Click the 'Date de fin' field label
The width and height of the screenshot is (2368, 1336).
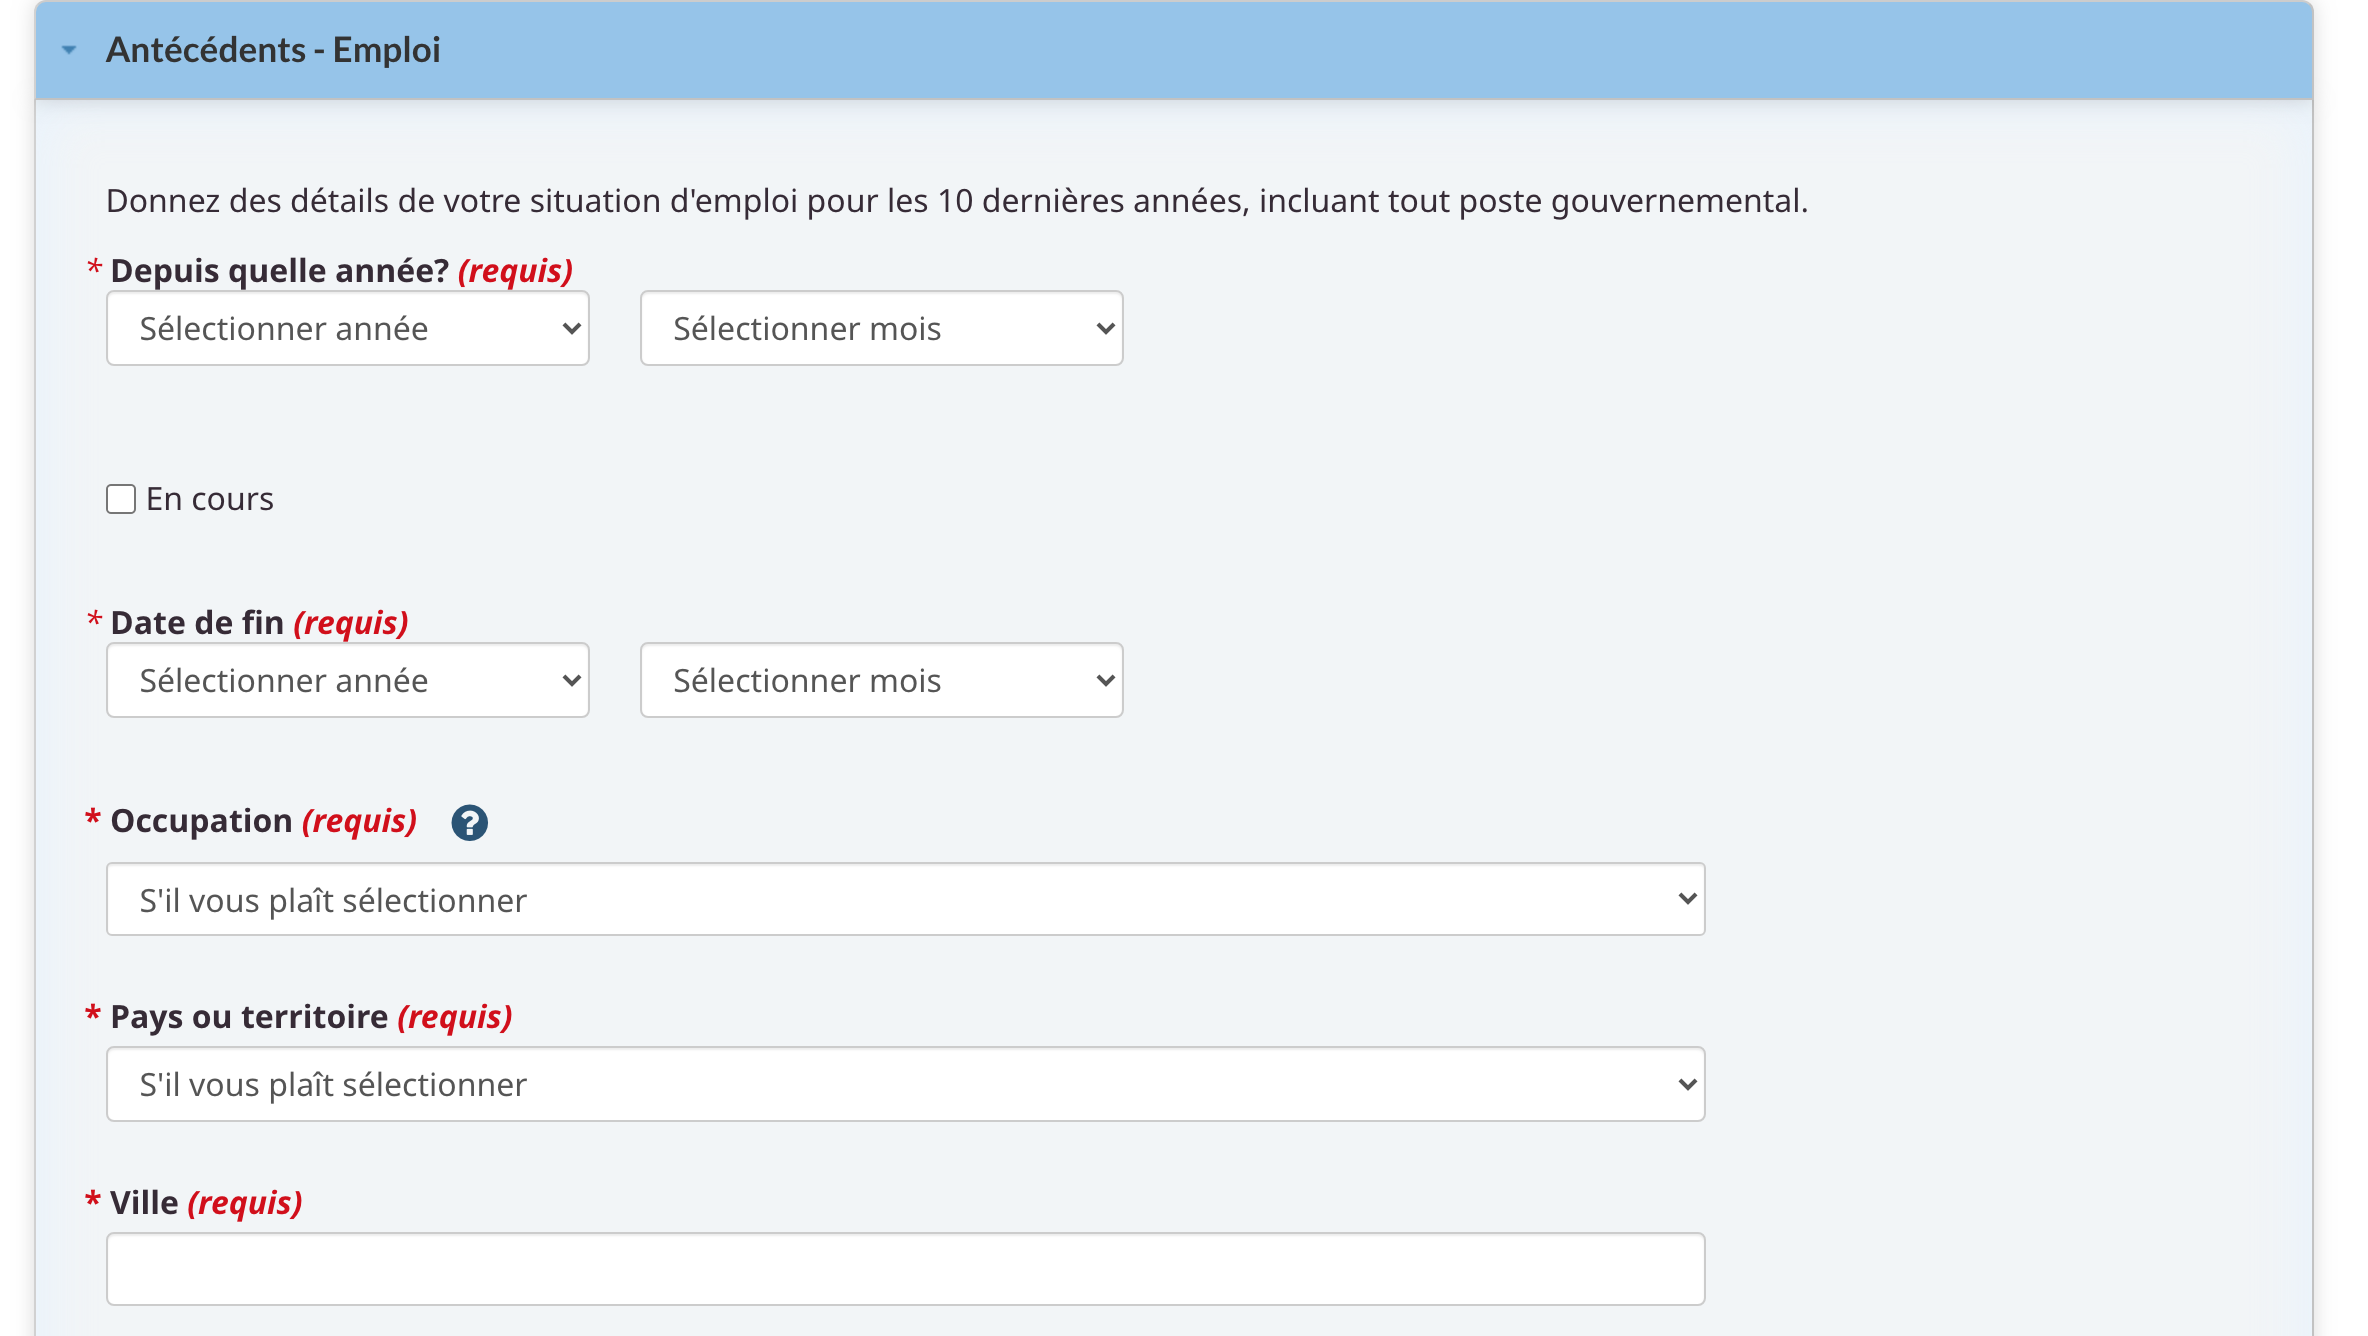point(197,623)
